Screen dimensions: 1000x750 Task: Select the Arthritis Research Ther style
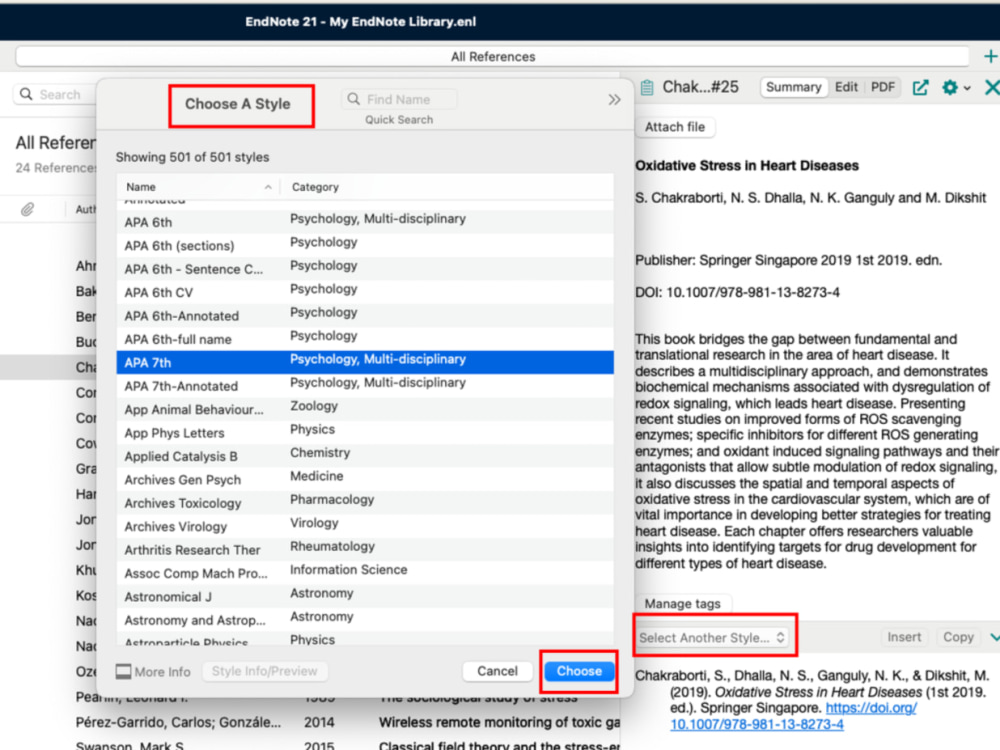365,549
